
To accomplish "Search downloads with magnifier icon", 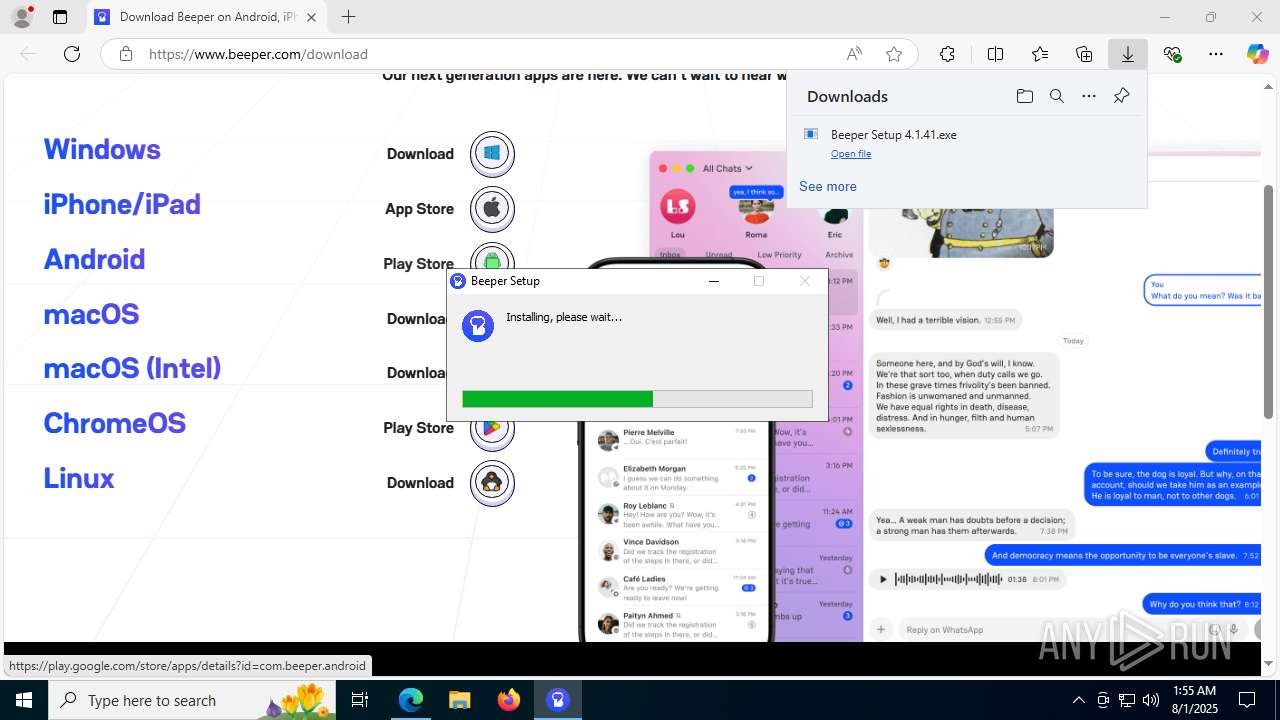I will [1056, 96].
